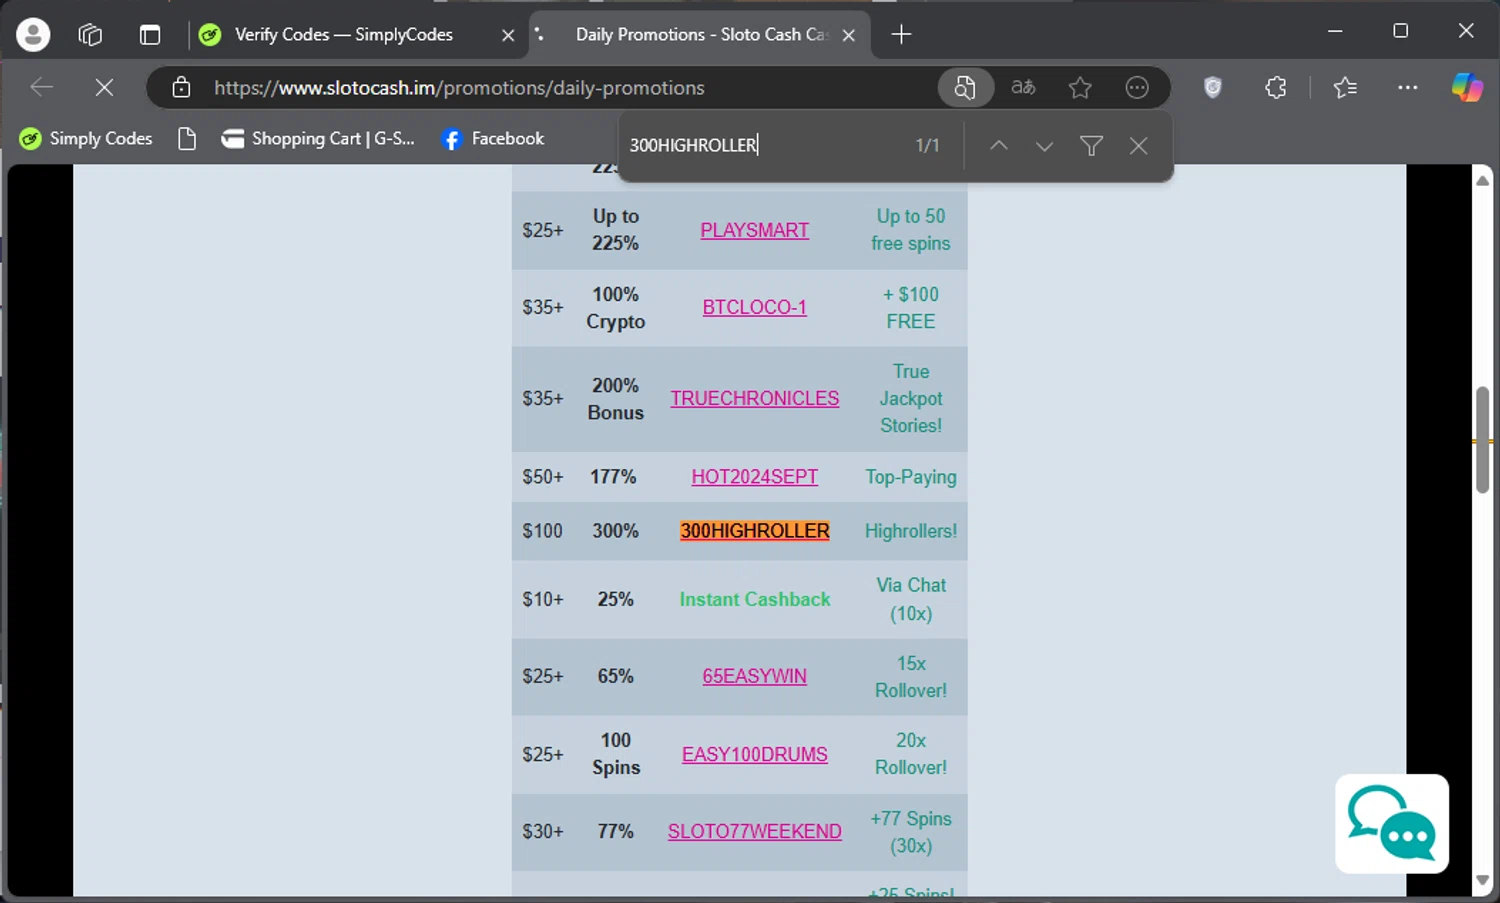1500x903 pixels.
Task: Click the '200% Bonus' cell
Action: tap(616, 399)
